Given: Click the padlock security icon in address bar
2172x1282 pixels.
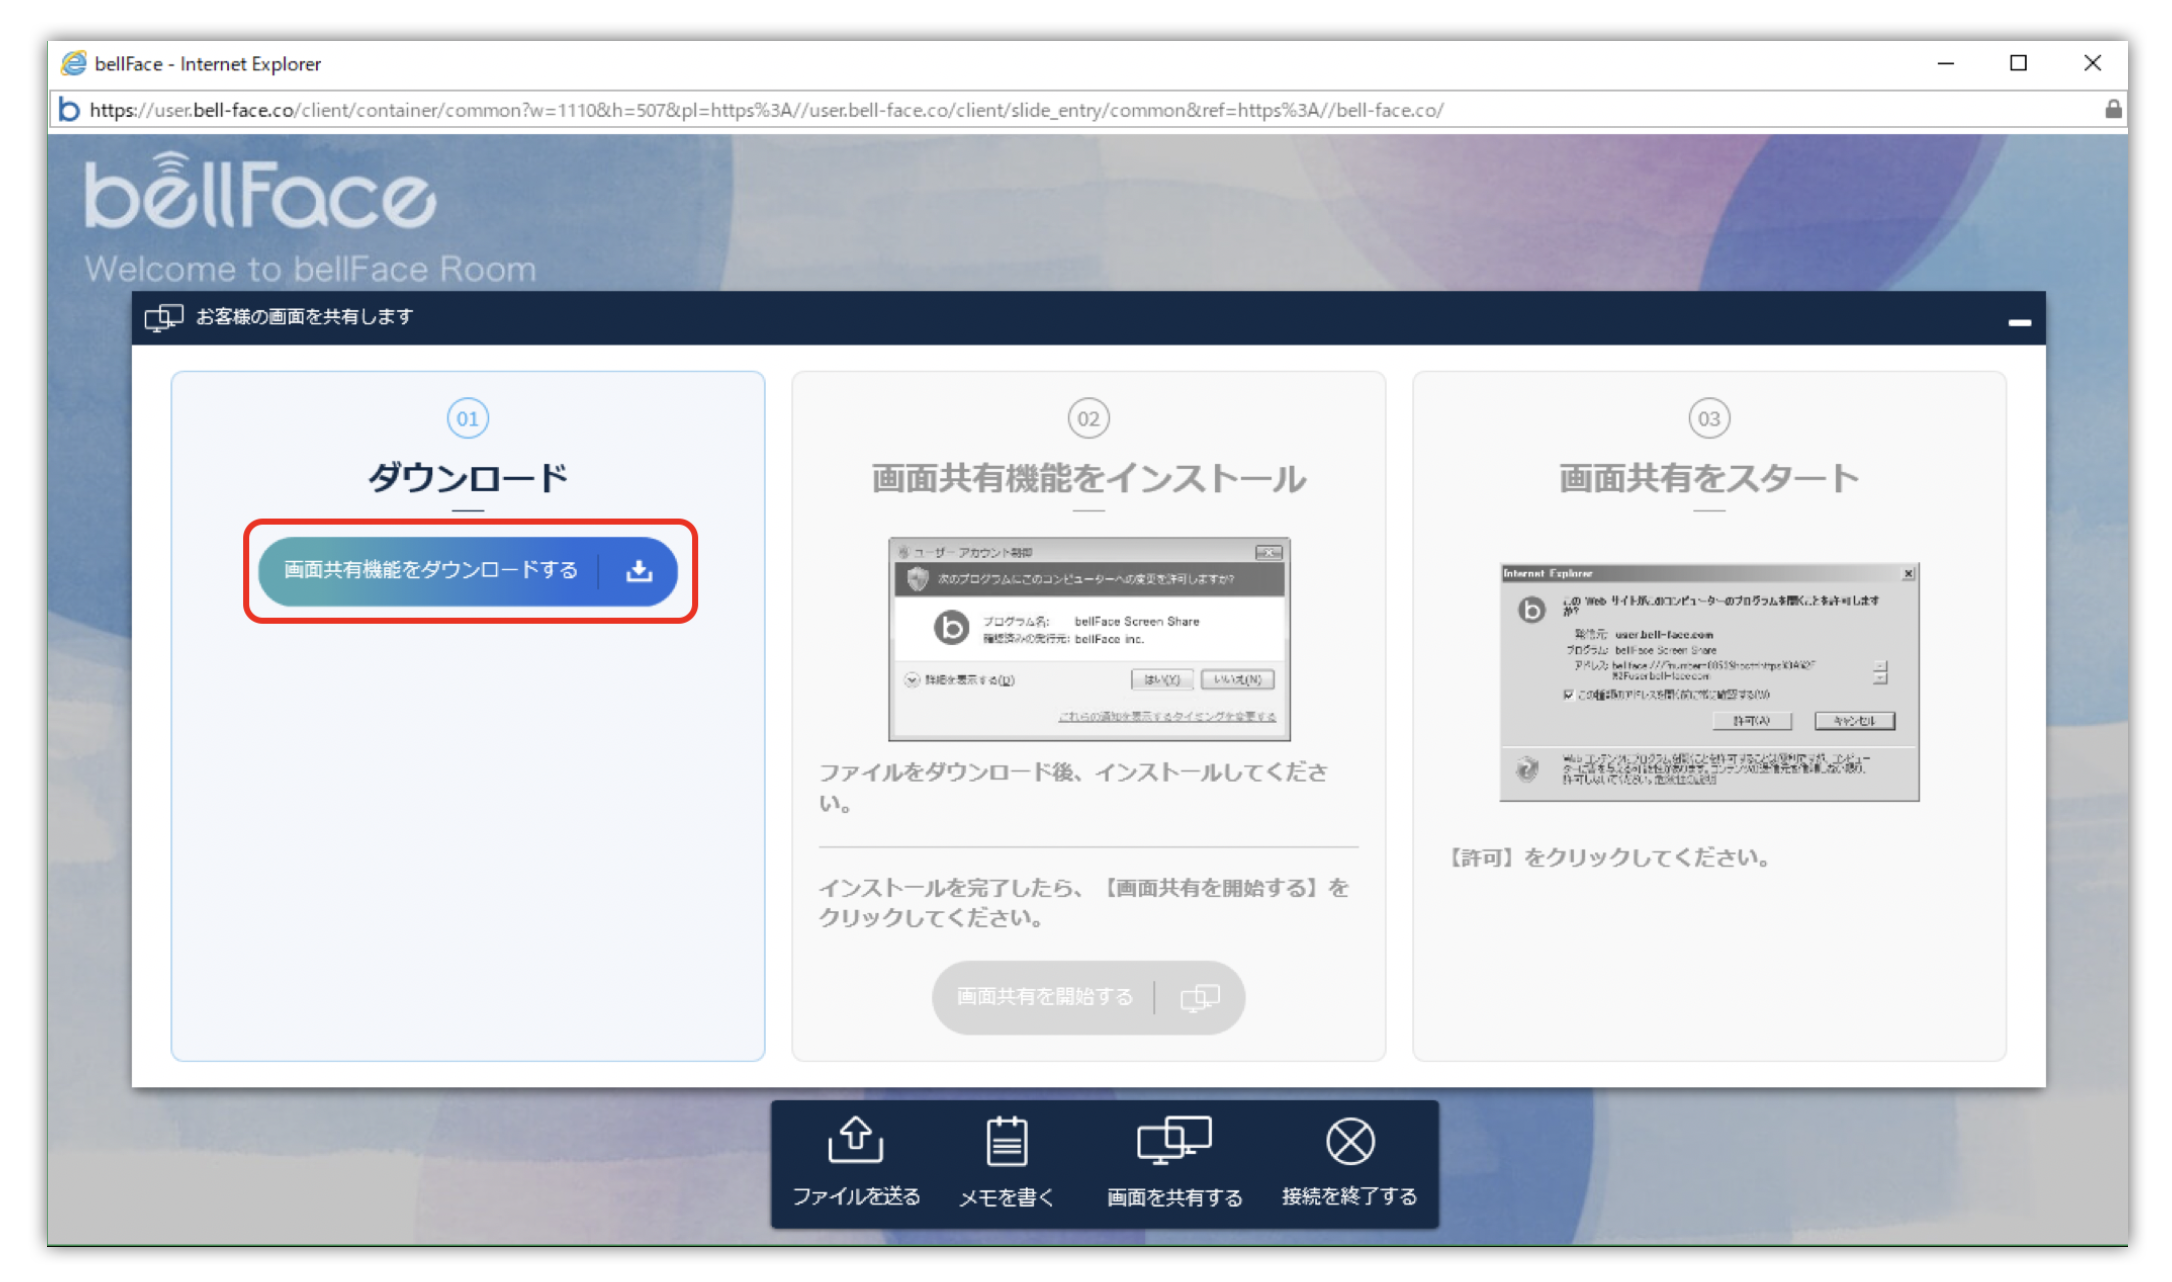Looking at the screenshot, I should [2112, 109].
